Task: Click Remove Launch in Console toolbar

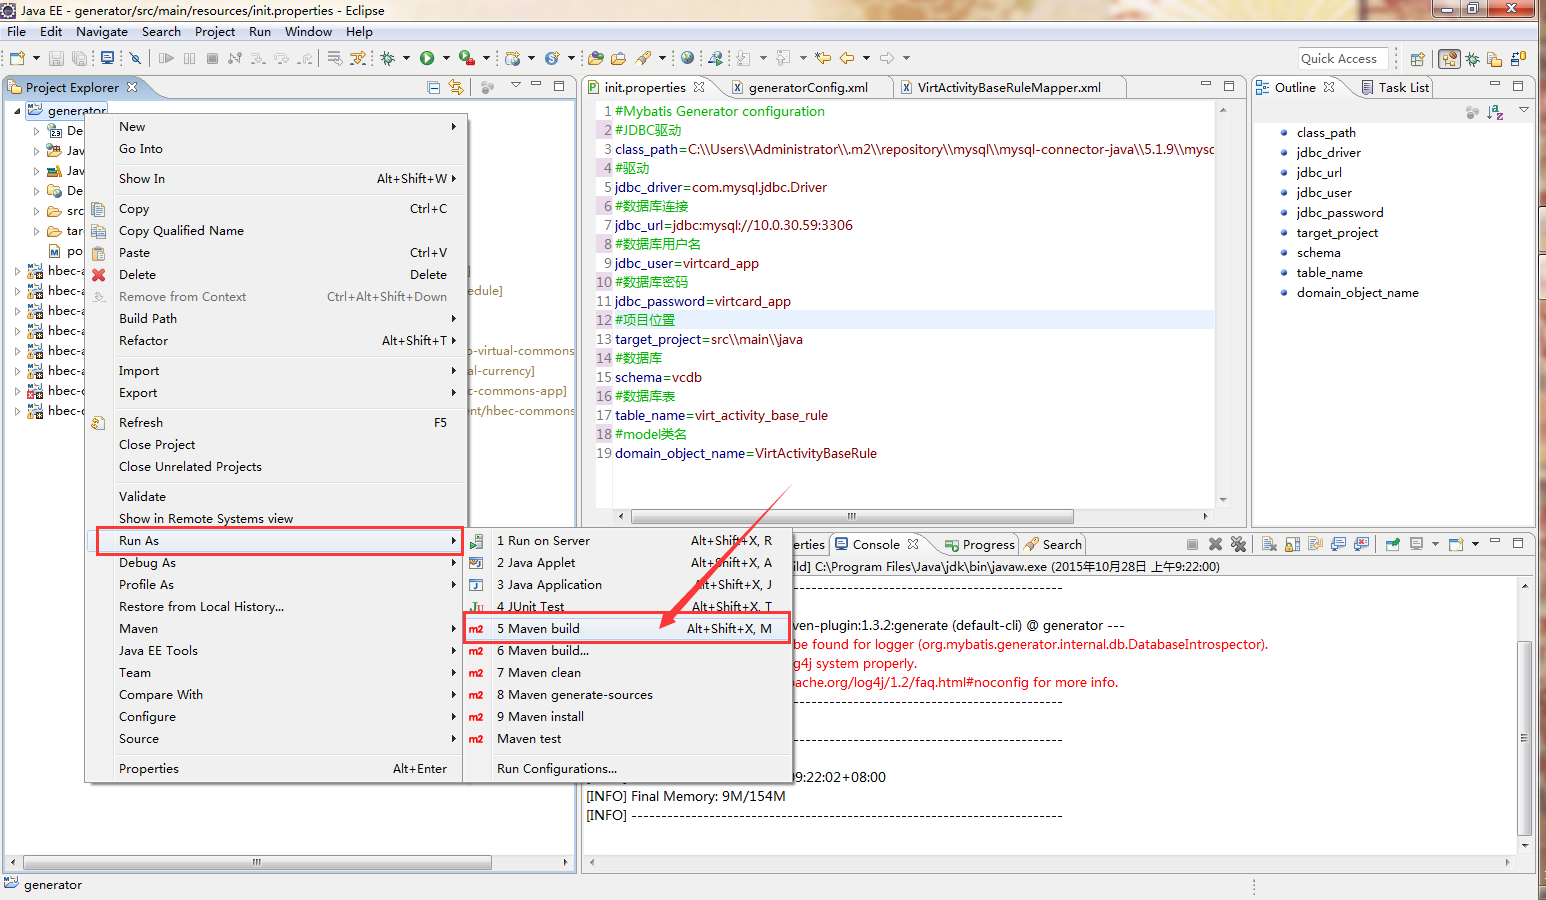Action: click(1215, 544)
